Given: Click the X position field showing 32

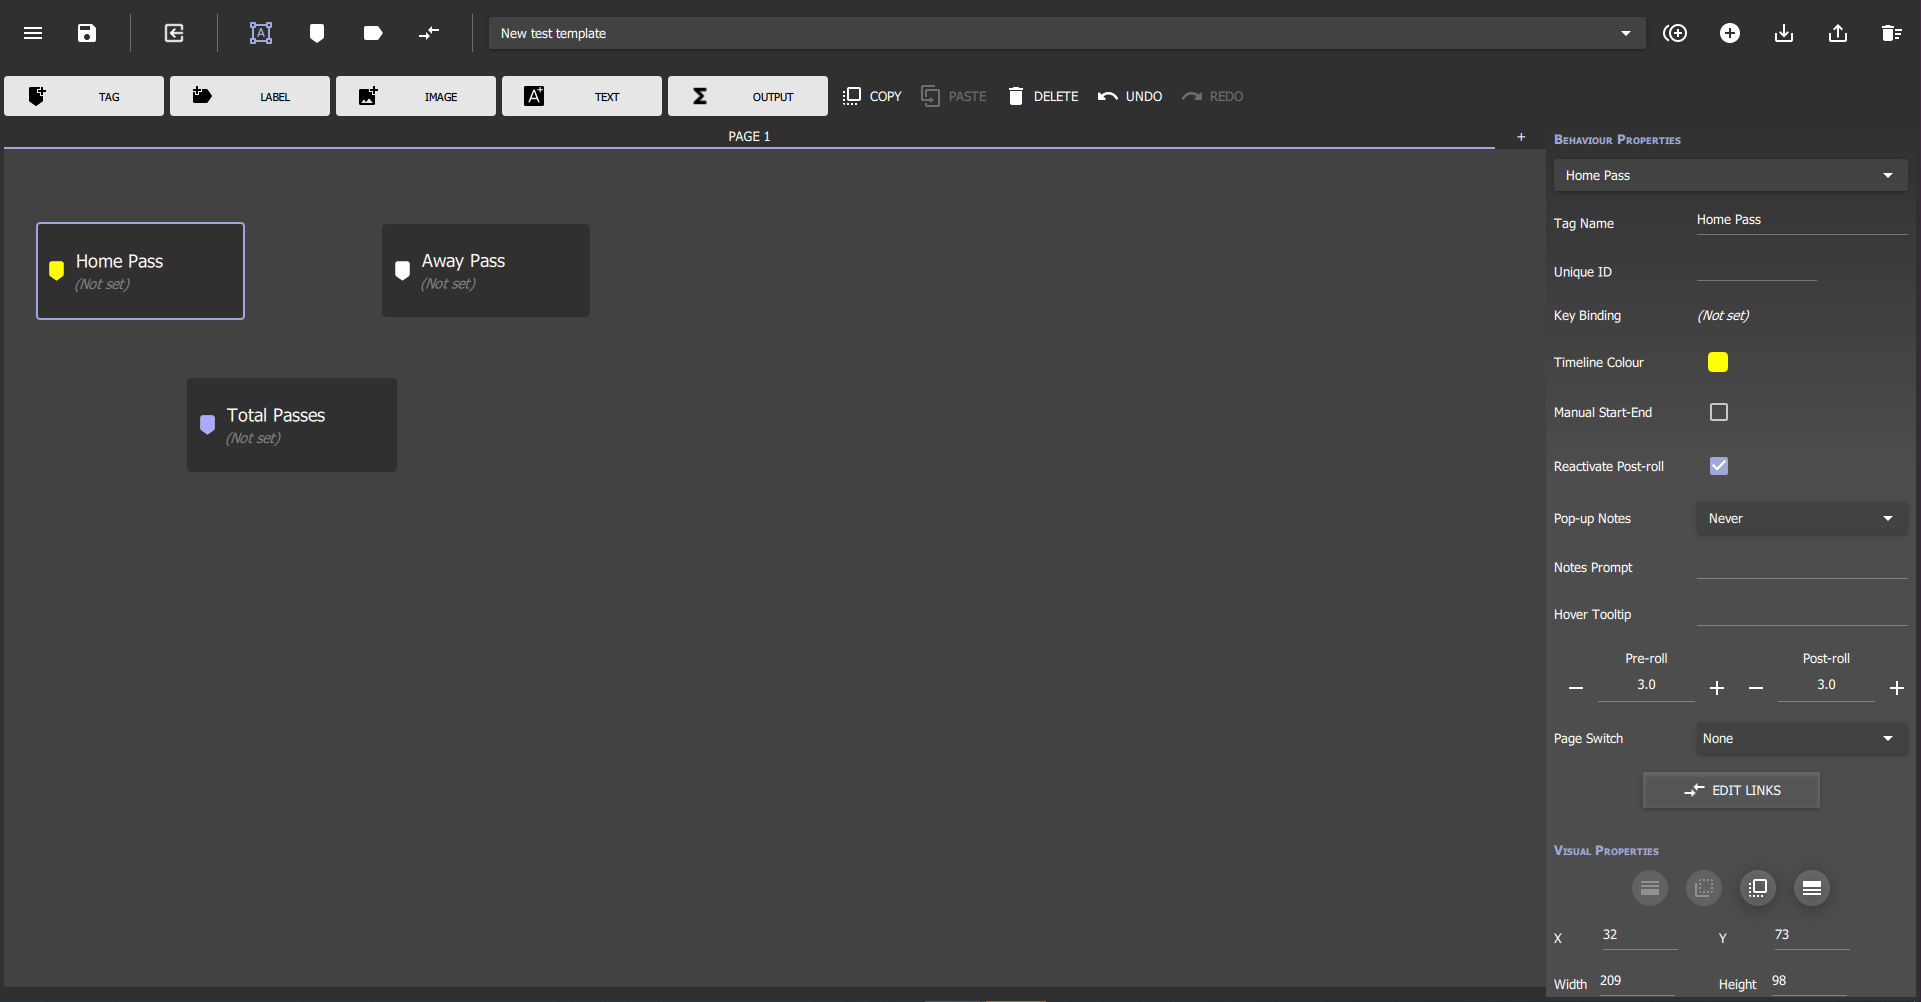Looking at the screenshot, I should (1640, 936).
